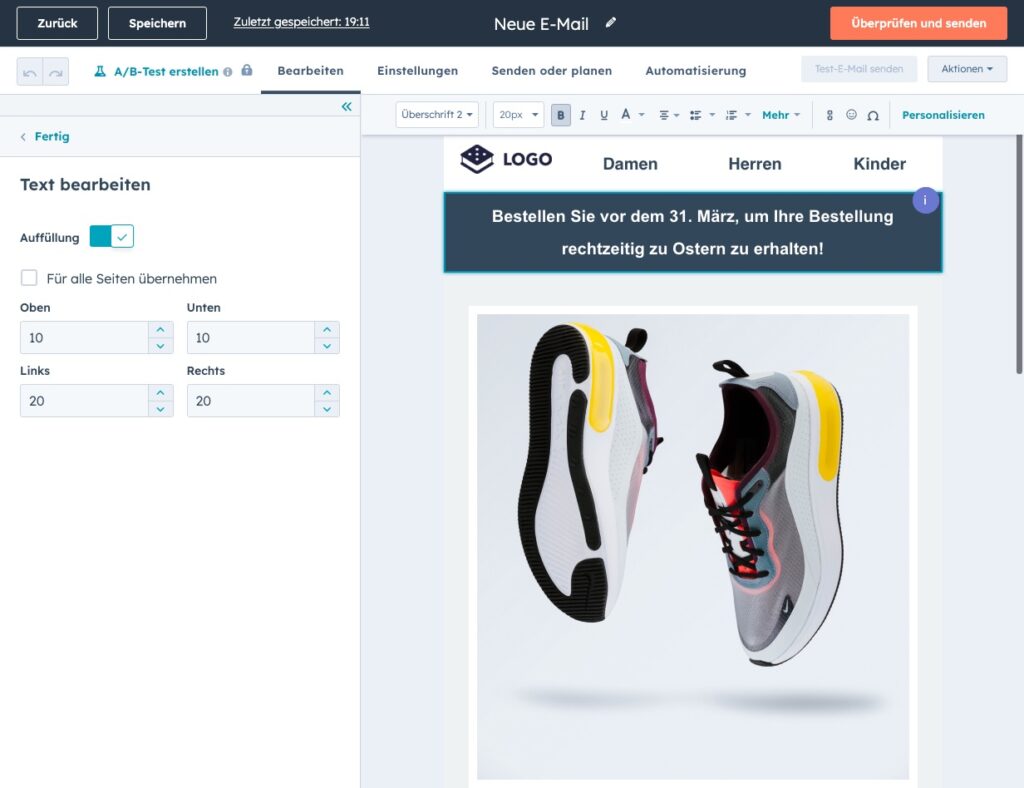
Task: Click the lock icon next to A/B test
Action: (x=247, y=70)
